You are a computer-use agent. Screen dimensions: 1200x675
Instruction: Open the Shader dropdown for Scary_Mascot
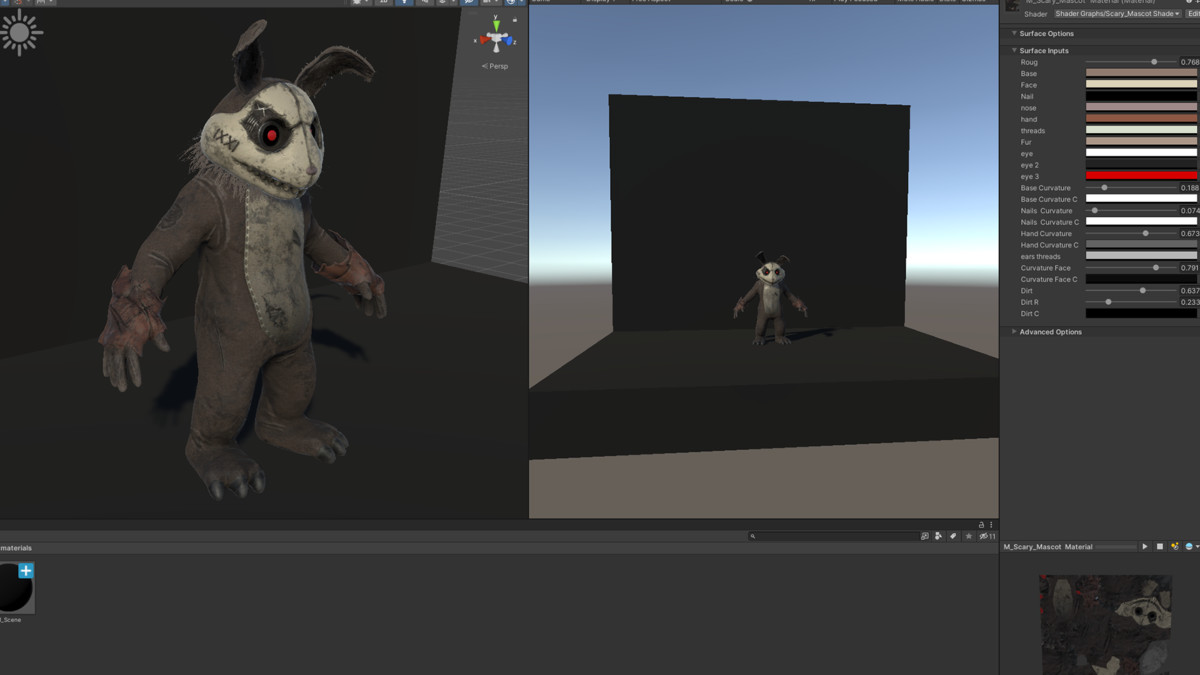coord(1117,14)
